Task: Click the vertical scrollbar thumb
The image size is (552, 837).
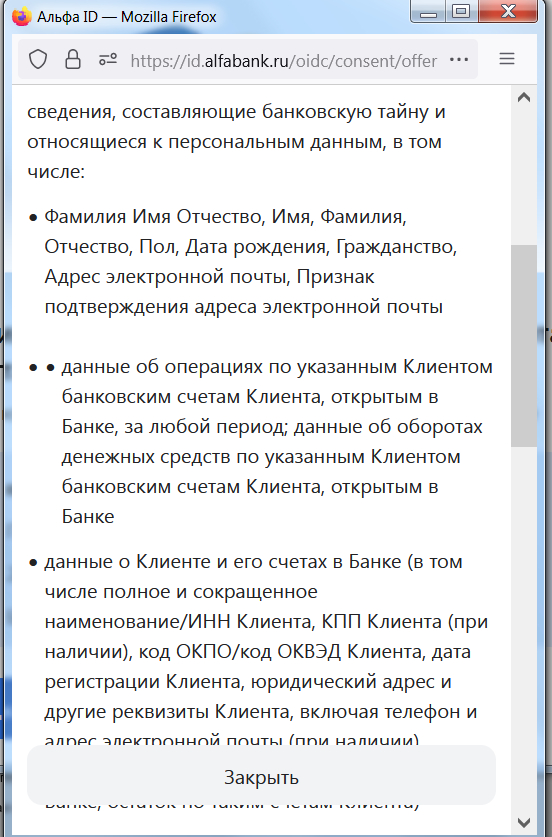Action: pyautogui.click(x=524, y=346)
